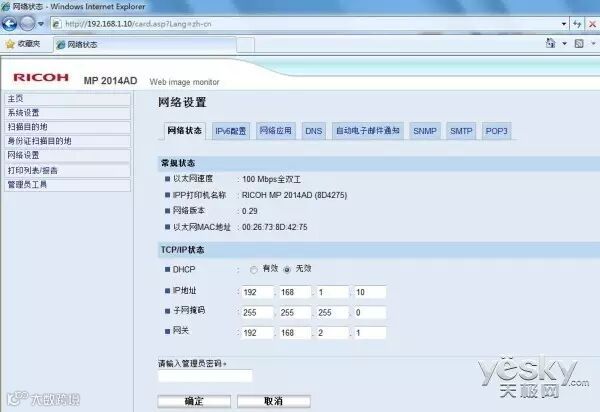Open 网络设置 in the left sidebar
Image resolution: width=600 pixels, height=412 pixels.
pyautogui.click(x=67, y=155)
